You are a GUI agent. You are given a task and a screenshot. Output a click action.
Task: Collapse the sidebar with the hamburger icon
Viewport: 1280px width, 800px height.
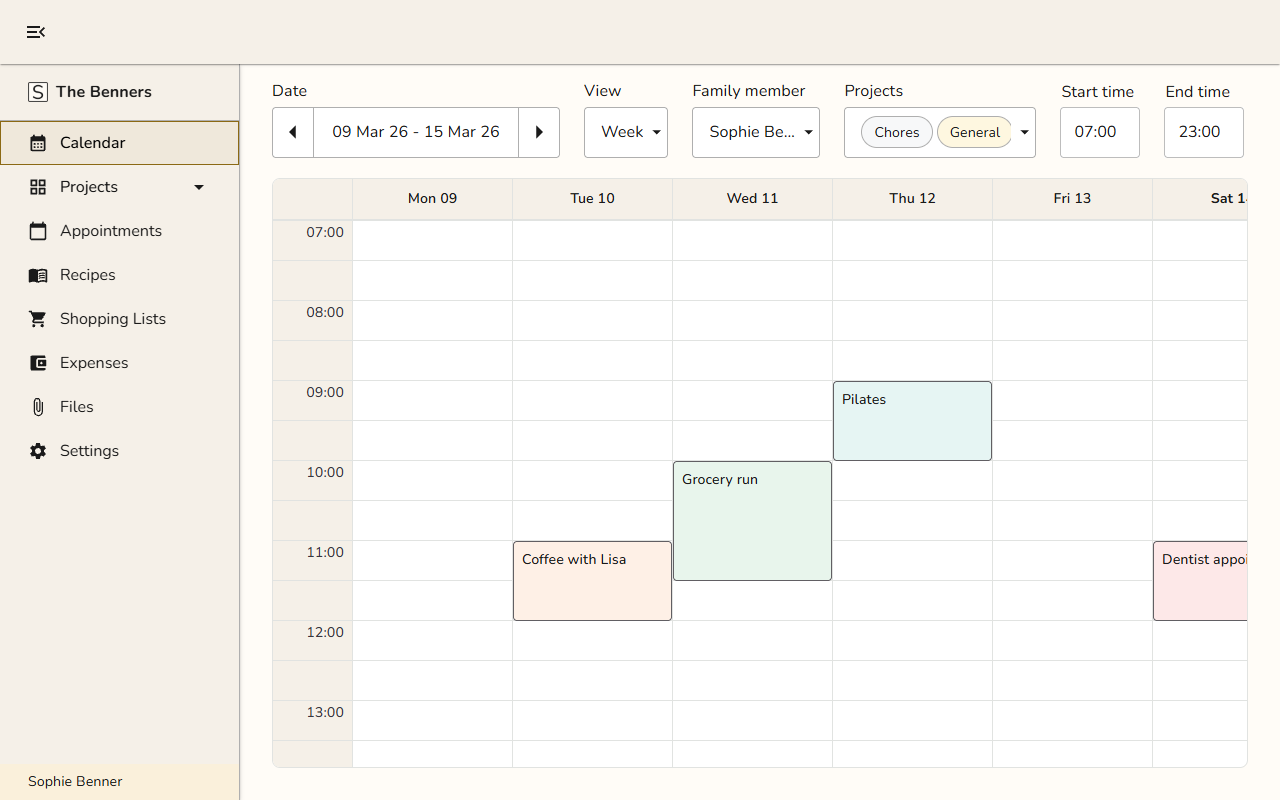(36, 32)
